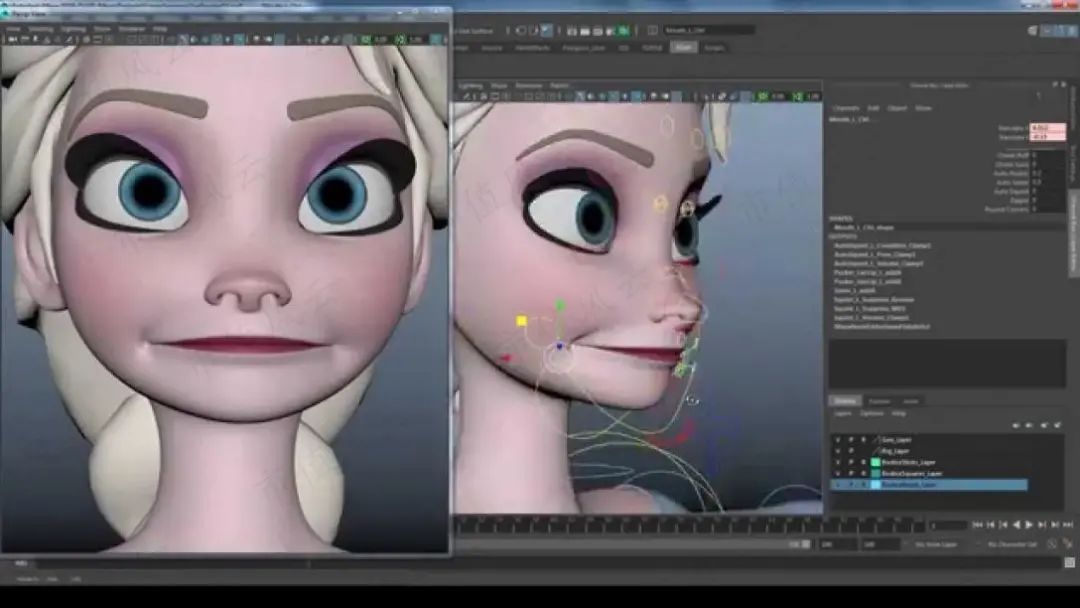Open Shading menu in Persp View window

click(x=41, y=29)
